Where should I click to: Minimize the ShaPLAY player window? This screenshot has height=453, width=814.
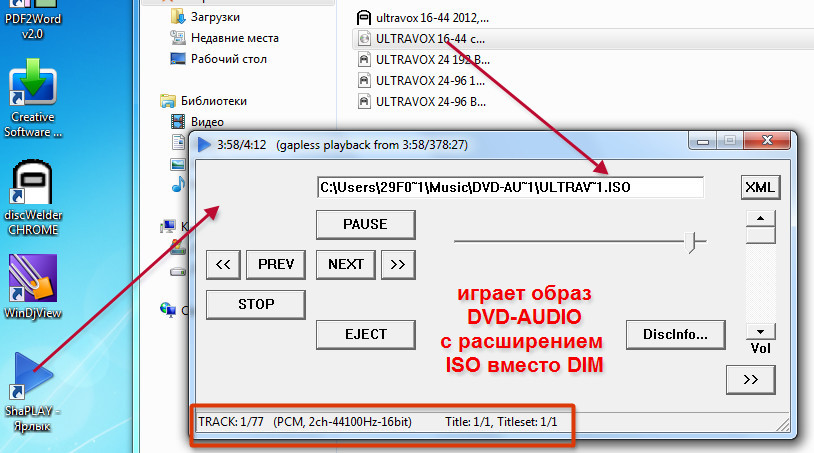pyautogui.click(x=703, y=141)
